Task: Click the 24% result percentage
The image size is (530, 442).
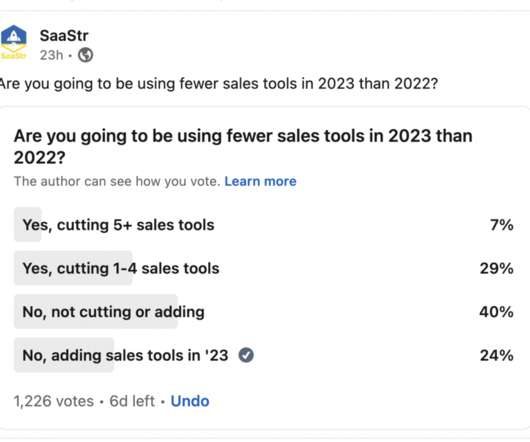Action: pos(497,355)
